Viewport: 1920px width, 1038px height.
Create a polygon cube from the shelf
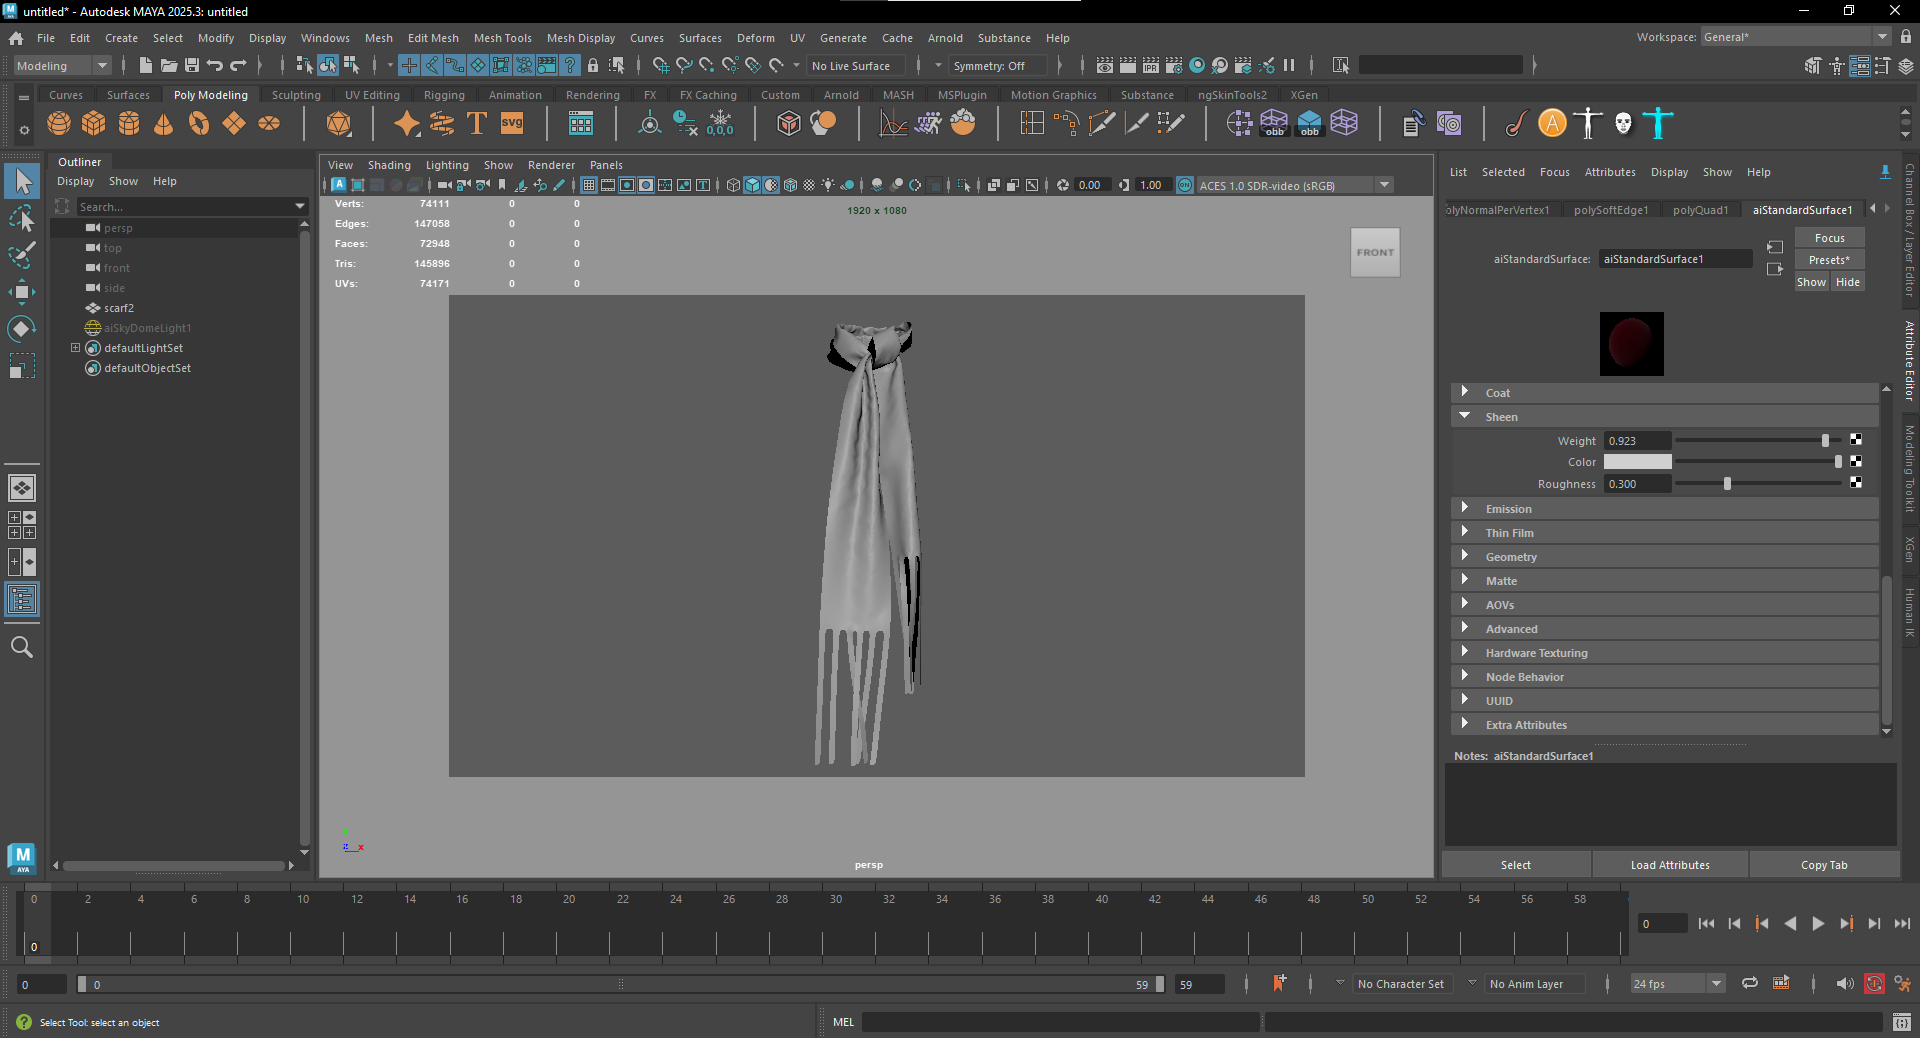pyautogui.click(x=94, y=123)
